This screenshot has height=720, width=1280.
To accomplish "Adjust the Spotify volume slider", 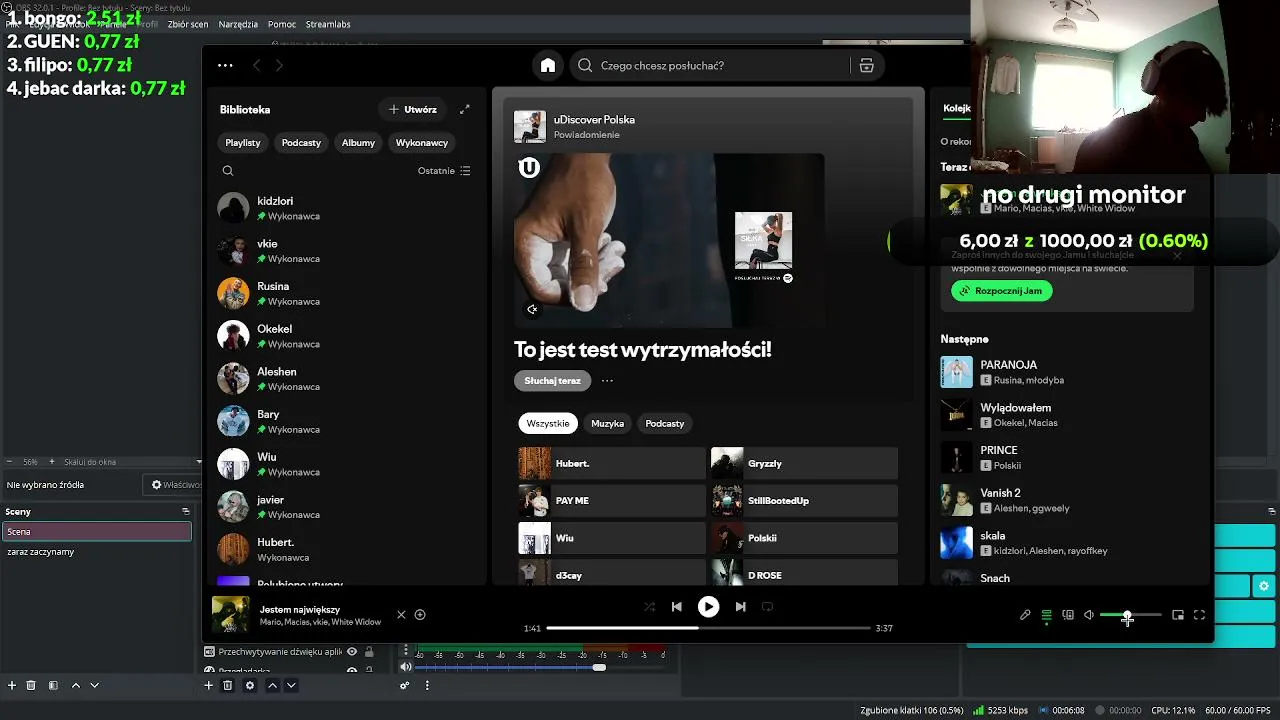I will pyautogui.click(x=1131, y=615).
